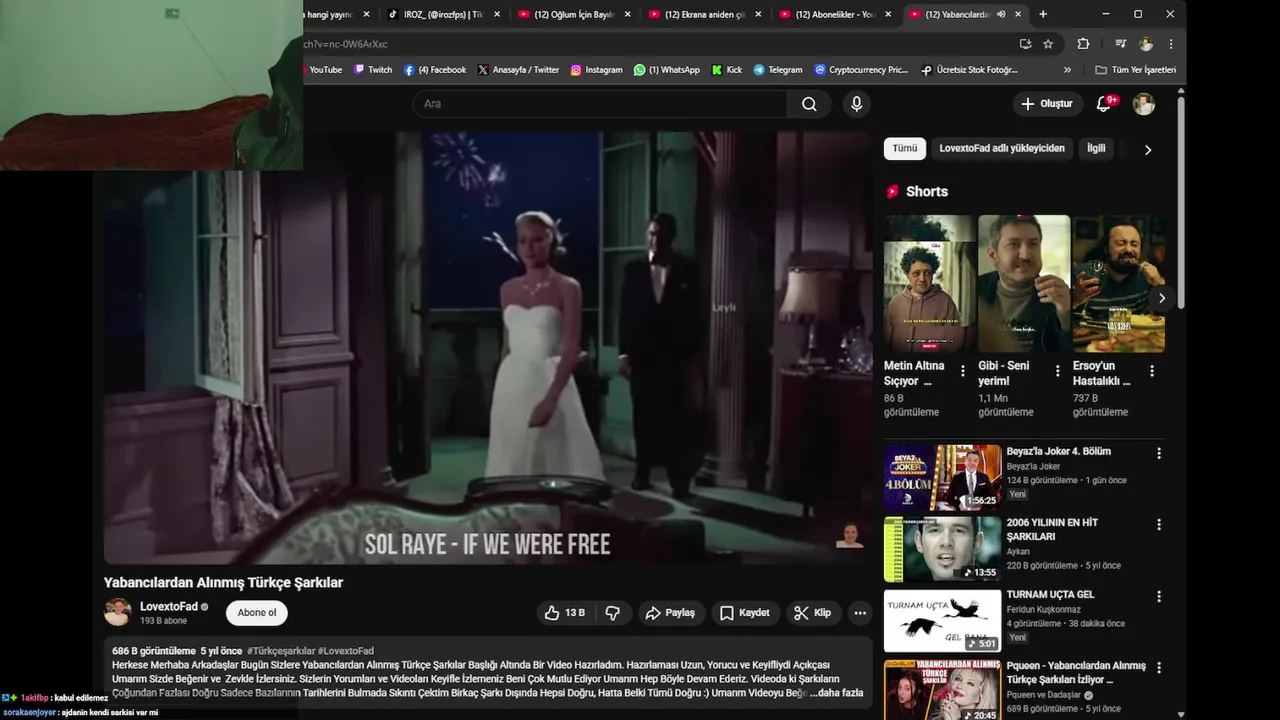Subscribe with Abone ol button
Screen dimensions: 1280x720
257,613
